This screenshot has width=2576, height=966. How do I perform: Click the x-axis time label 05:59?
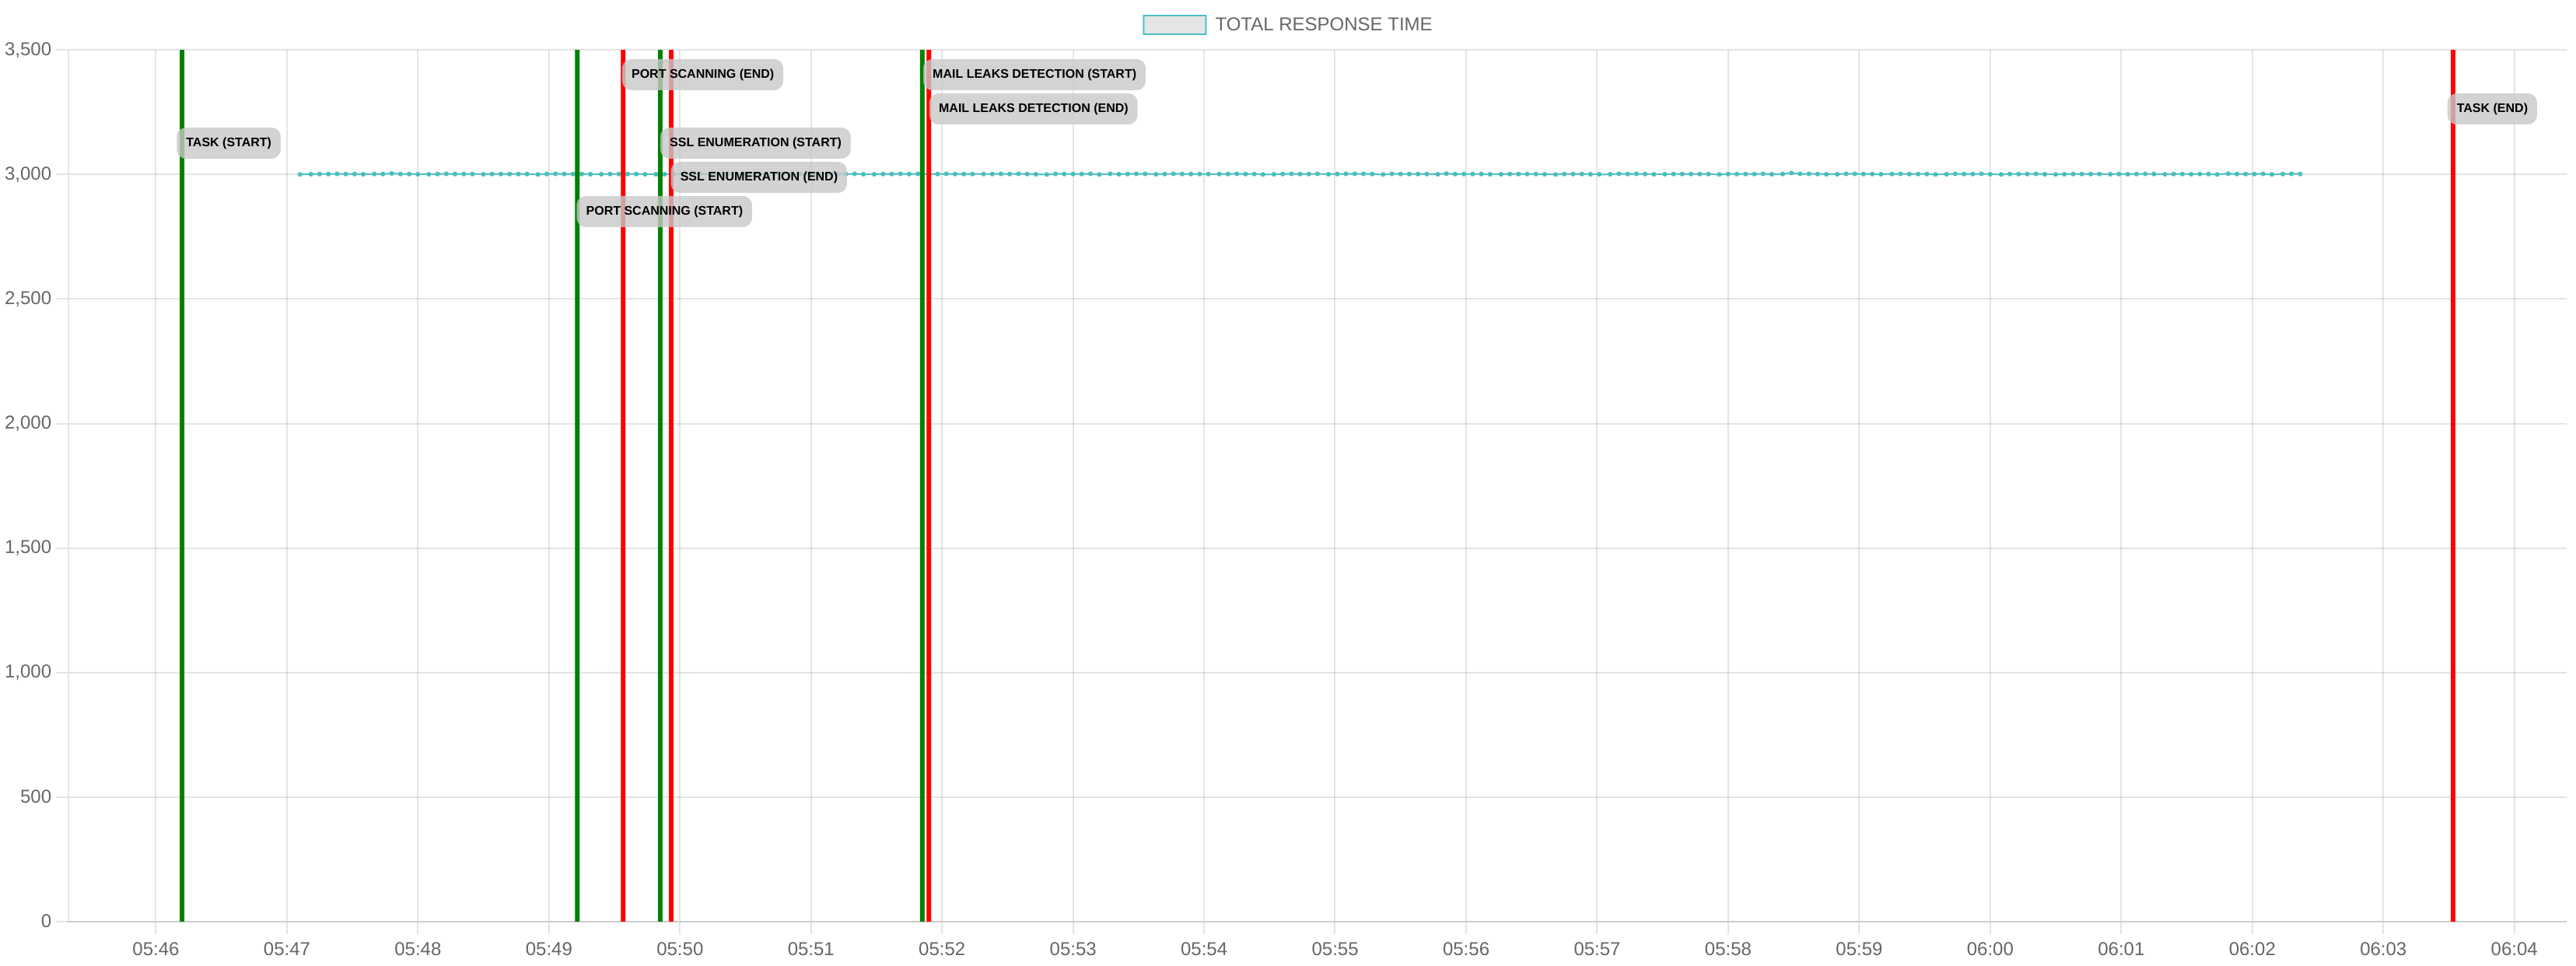[1859, 949]
